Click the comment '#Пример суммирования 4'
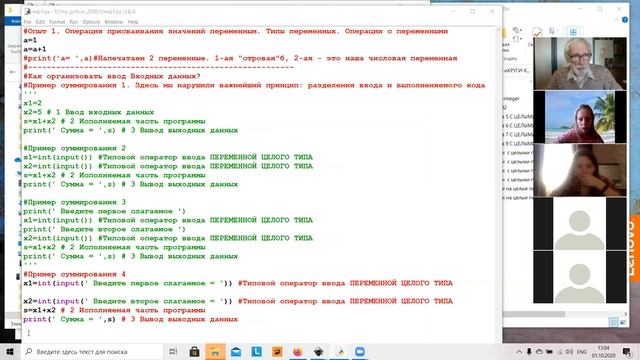 point(74,274)
